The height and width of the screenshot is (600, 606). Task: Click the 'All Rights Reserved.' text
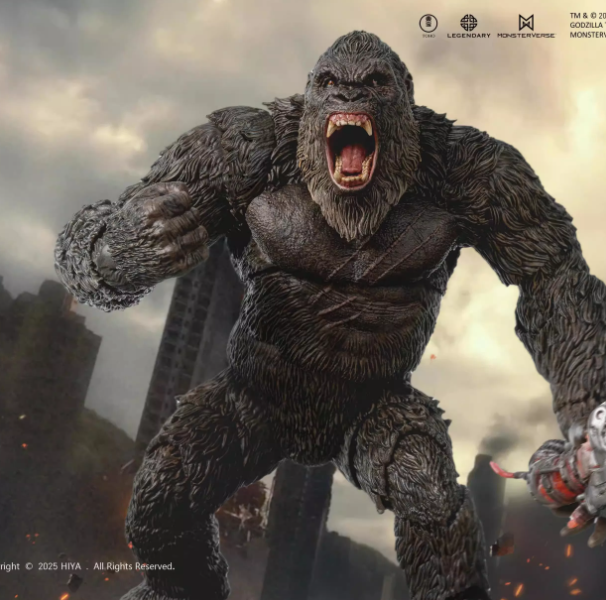pos(134,566)
